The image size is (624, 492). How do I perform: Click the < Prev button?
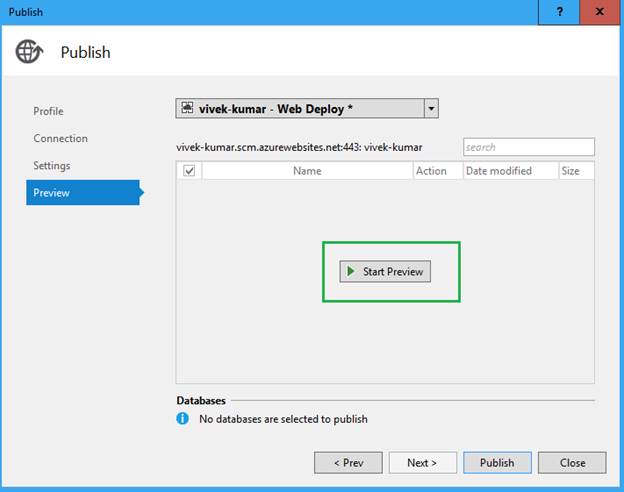pyautogui.click(x=348, y=463)
